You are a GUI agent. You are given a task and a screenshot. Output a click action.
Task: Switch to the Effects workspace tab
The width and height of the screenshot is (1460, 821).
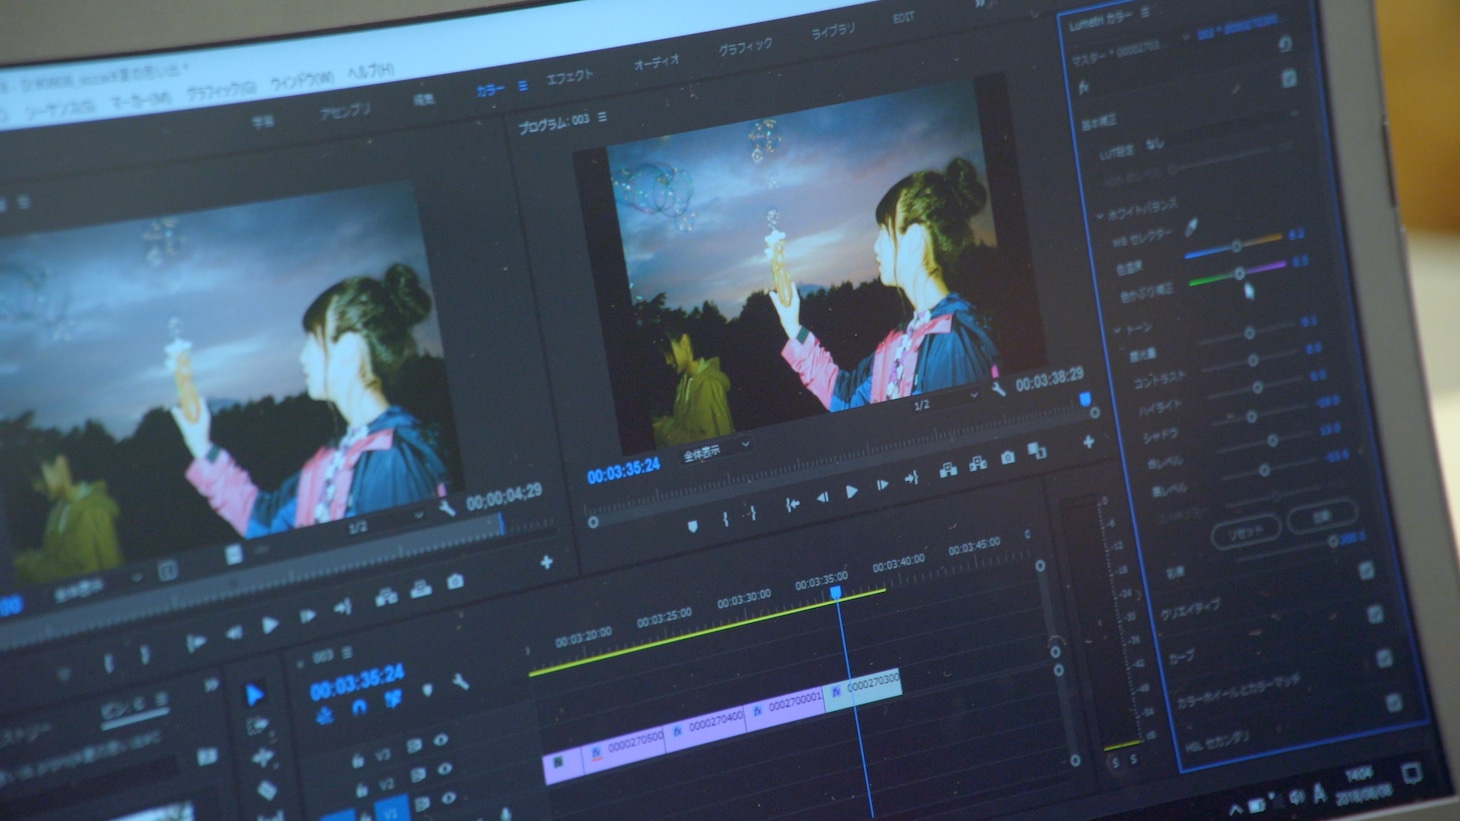pyautogui.click(x=569, y=77)
